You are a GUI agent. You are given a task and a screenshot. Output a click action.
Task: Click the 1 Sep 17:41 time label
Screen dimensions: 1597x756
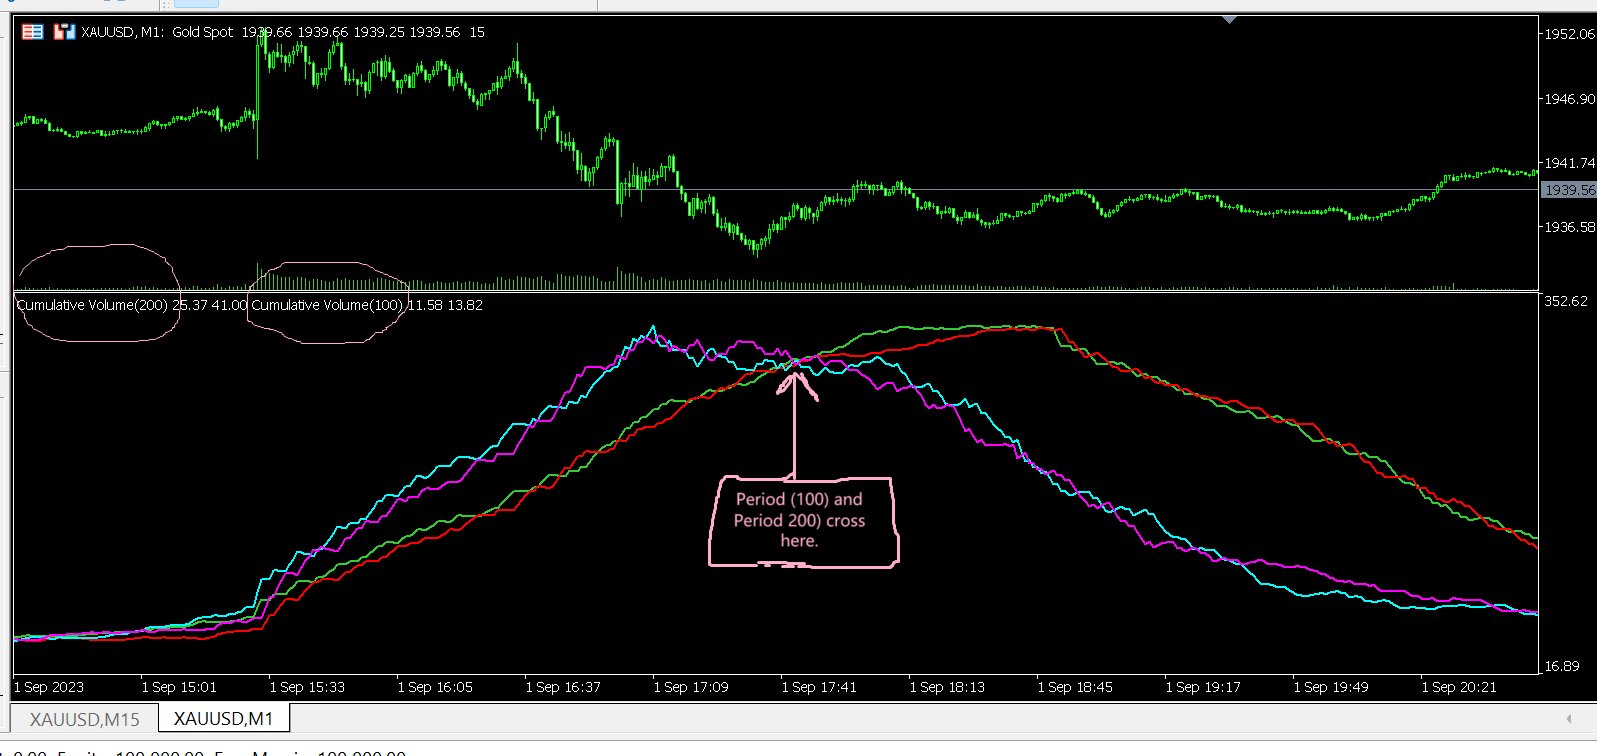819,687
